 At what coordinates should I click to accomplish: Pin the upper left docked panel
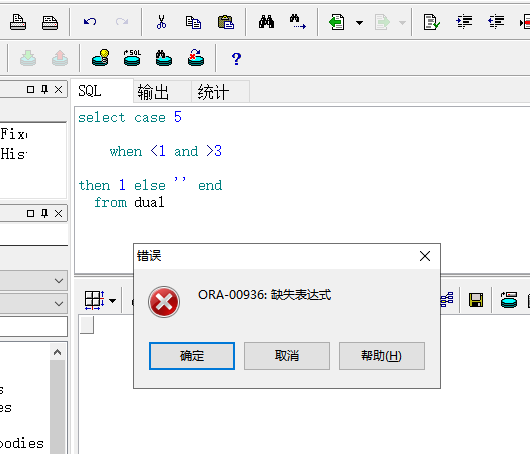(x=44, y=89)
